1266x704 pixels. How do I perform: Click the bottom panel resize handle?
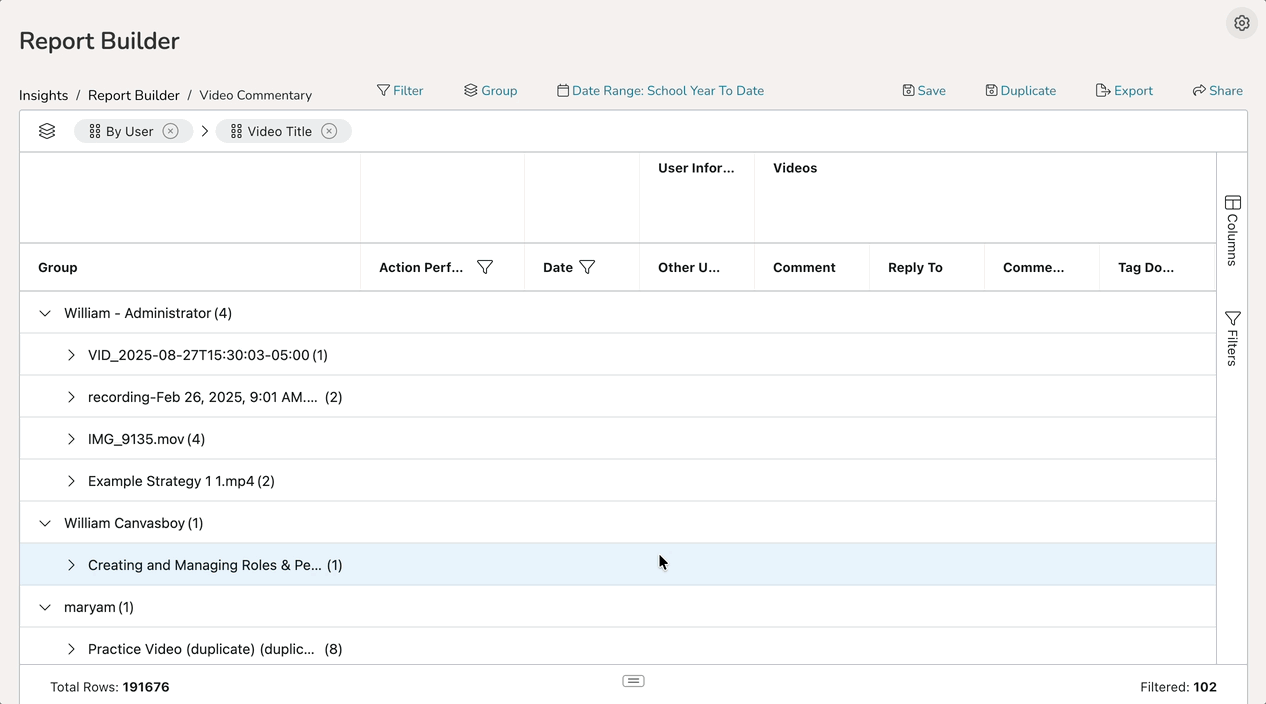tap(633, 681)
